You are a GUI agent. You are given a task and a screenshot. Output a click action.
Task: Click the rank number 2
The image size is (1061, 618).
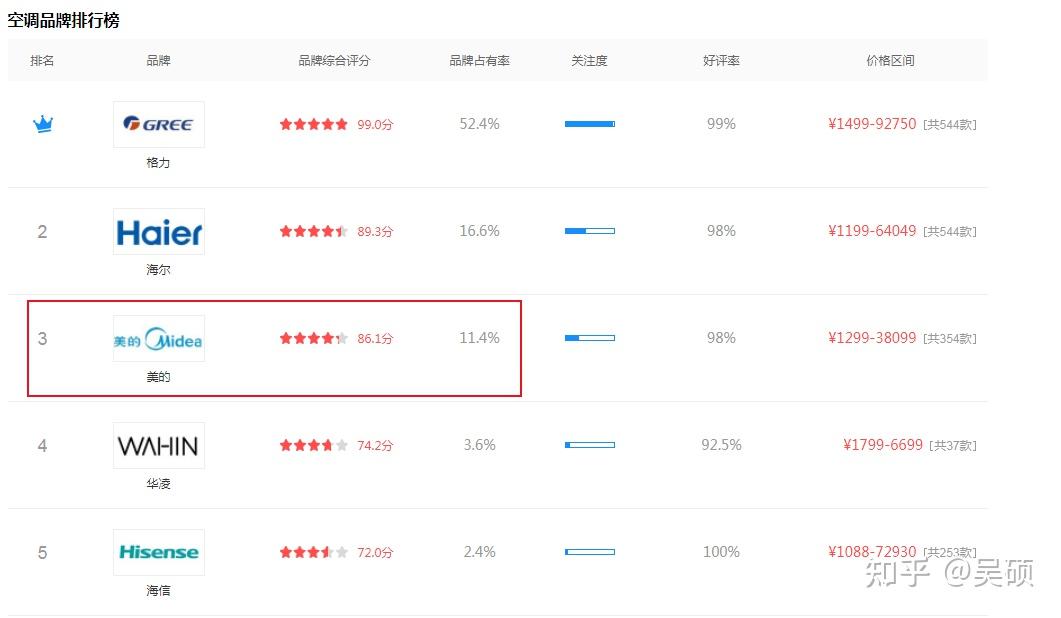tap(42, 231)
